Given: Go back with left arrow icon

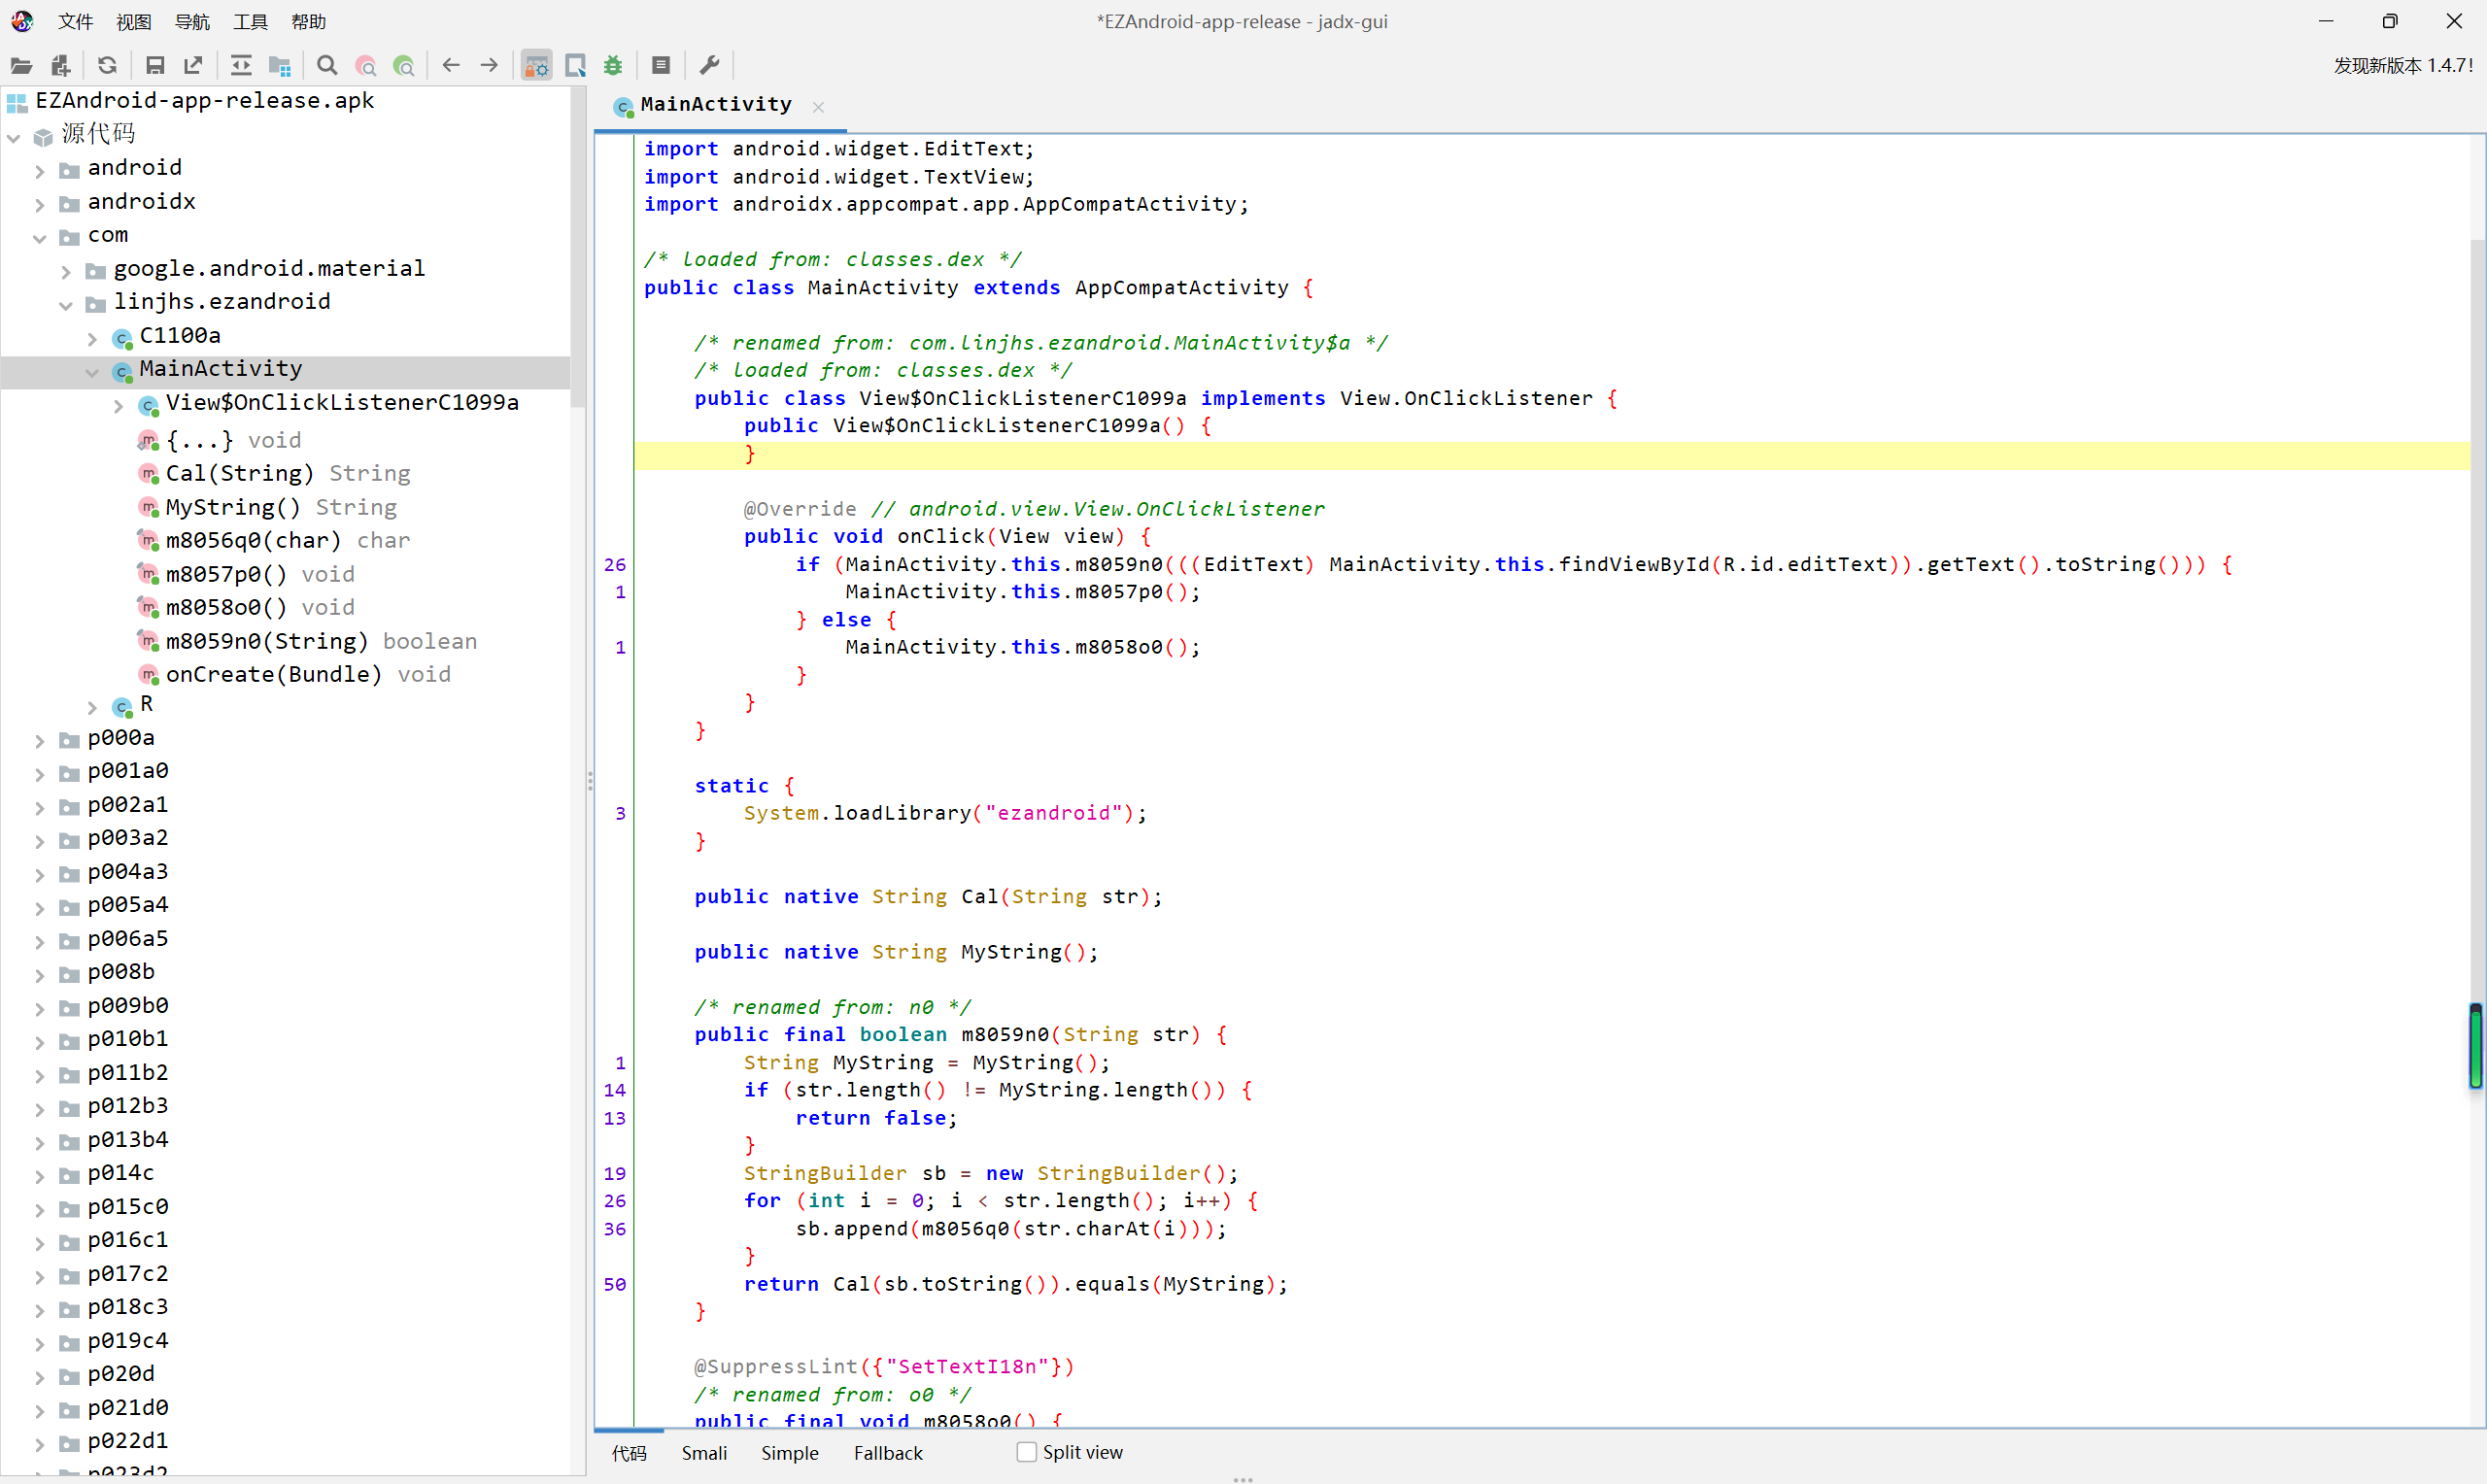Looking at the screenshot, I should pos(451,66).
